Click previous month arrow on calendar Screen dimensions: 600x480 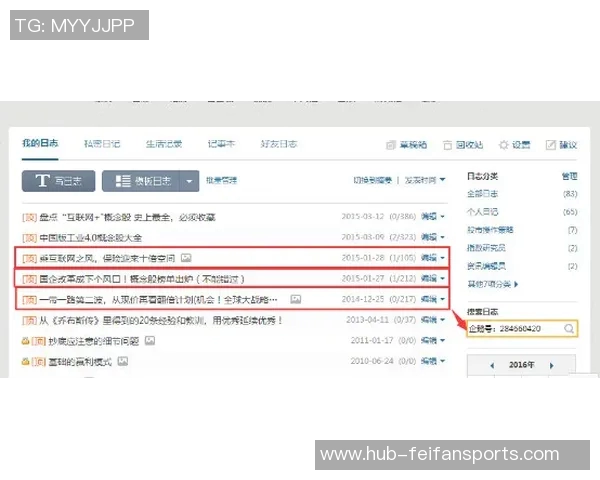[x=491, y=366]
